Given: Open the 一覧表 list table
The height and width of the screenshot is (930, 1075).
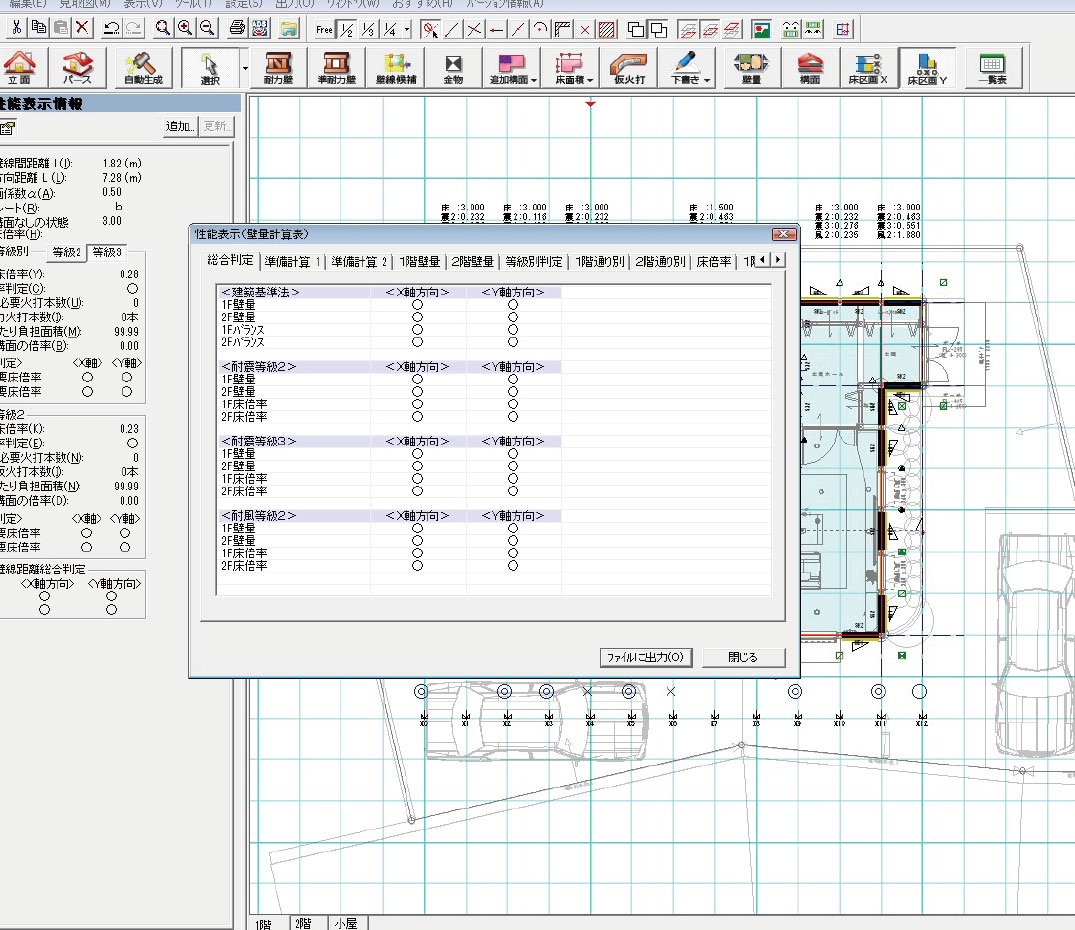Looking at the screenshot, I should [992, 68].
